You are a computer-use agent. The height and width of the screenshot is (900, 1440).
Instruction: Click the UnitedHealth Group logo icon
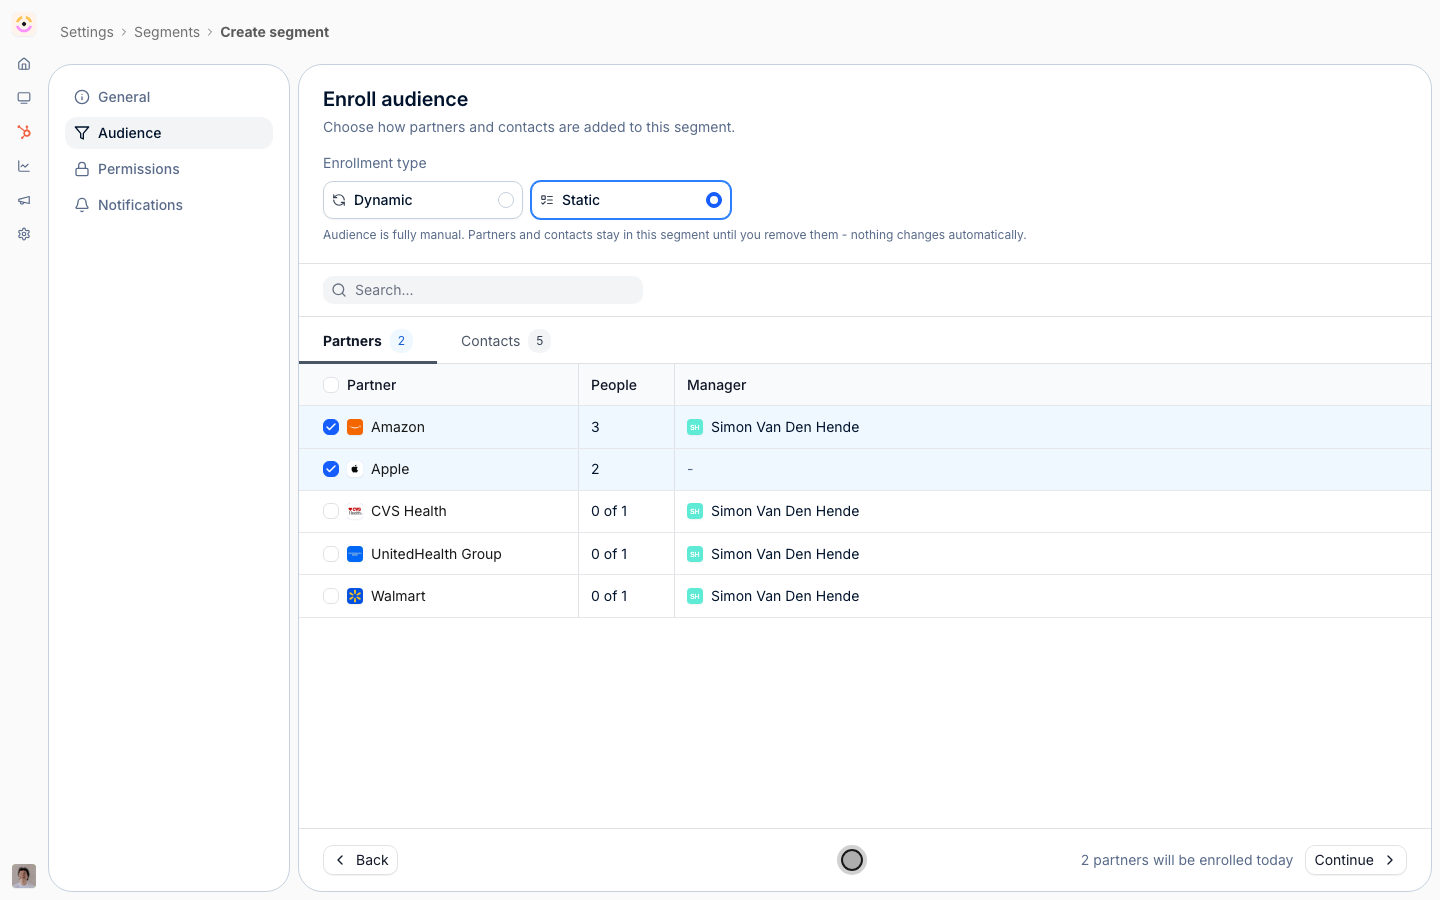click(x=355, y=554)
